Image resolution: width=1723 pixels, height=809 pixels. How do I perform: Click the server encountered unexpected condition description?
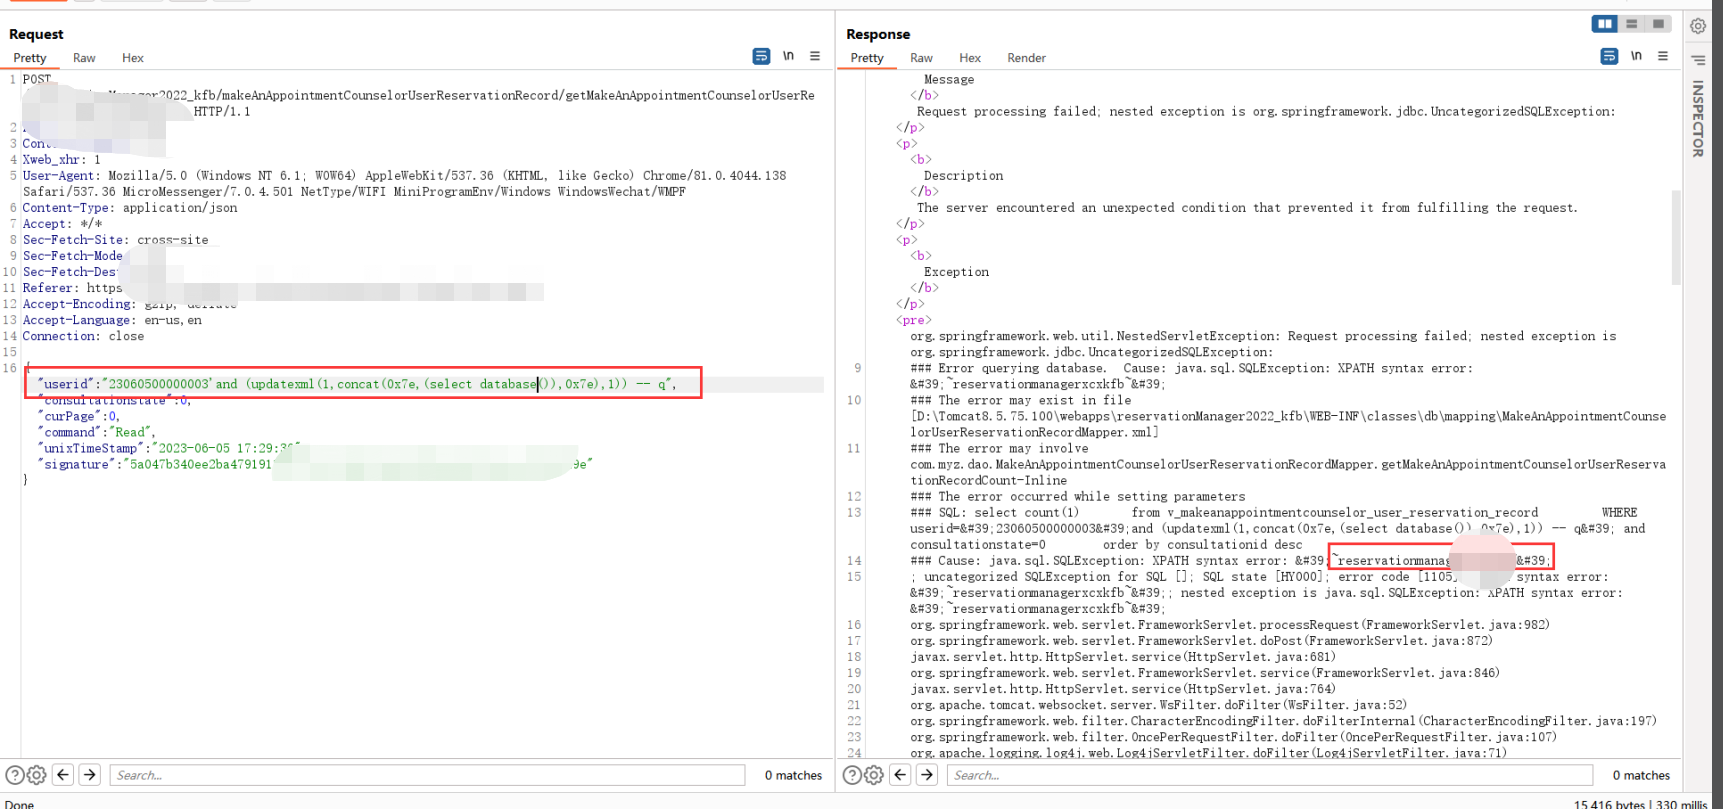click(1246, 208)
